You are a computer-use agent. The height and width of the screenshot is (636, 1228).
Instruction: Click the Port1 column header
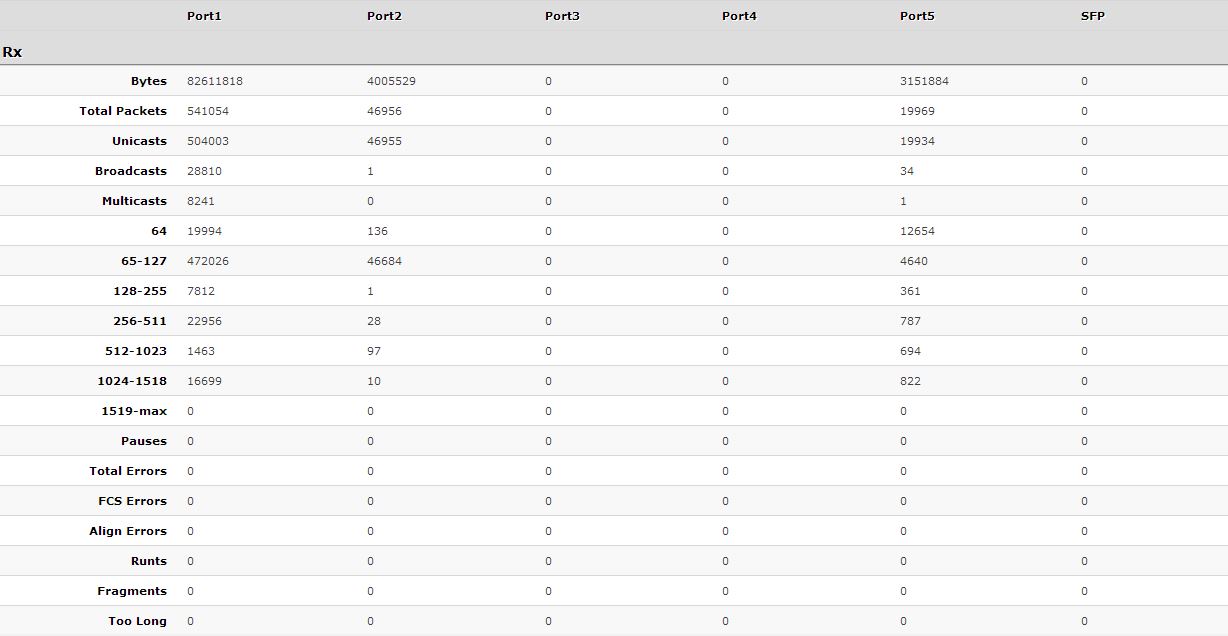click(204, 16)
